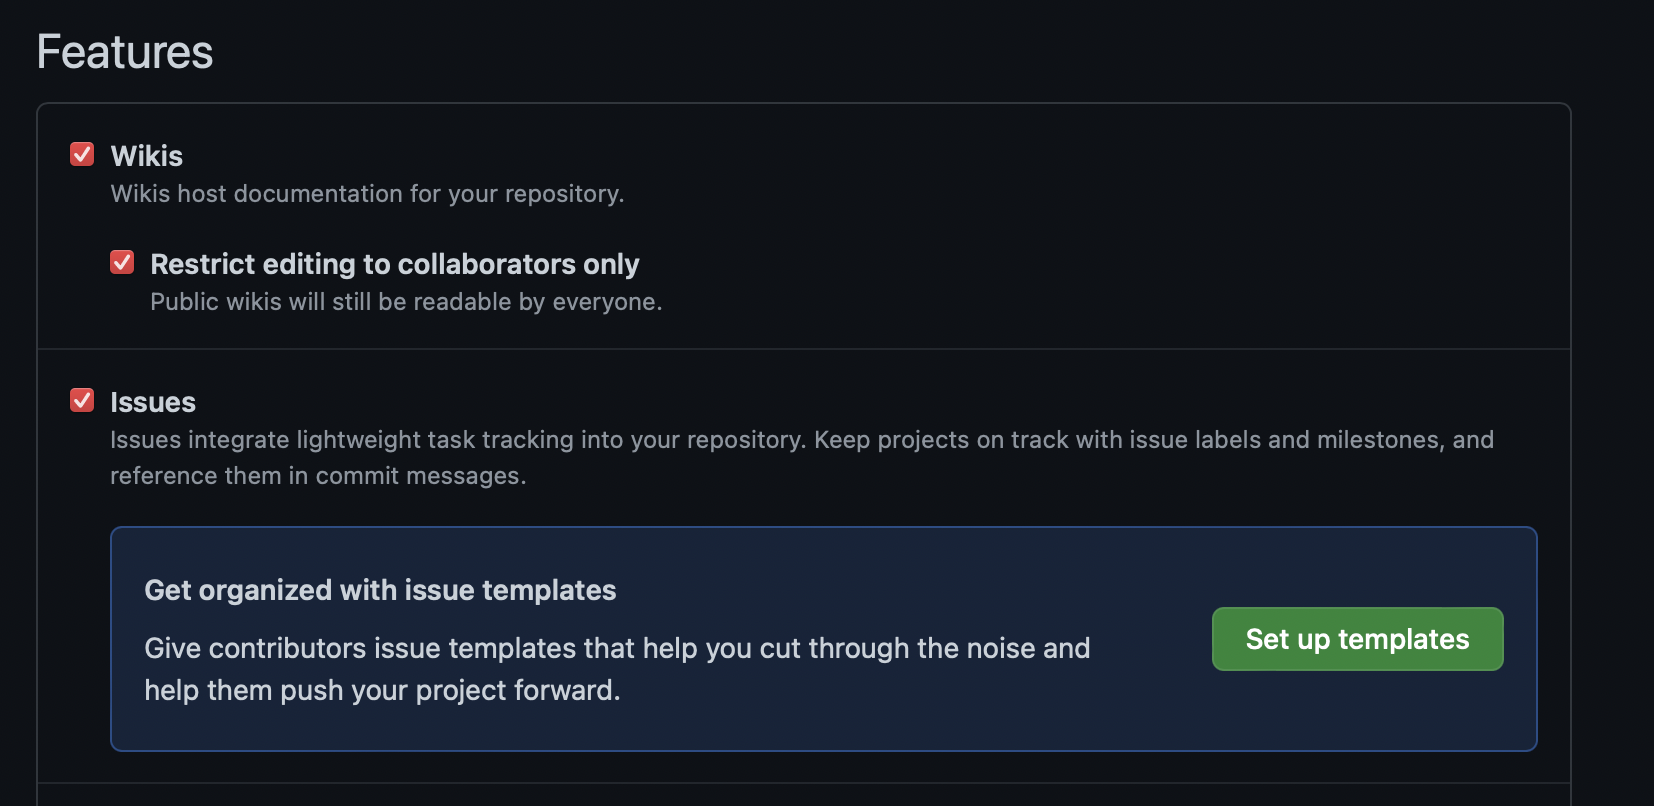Click the Issues task tracking description text

click(800, 438)
